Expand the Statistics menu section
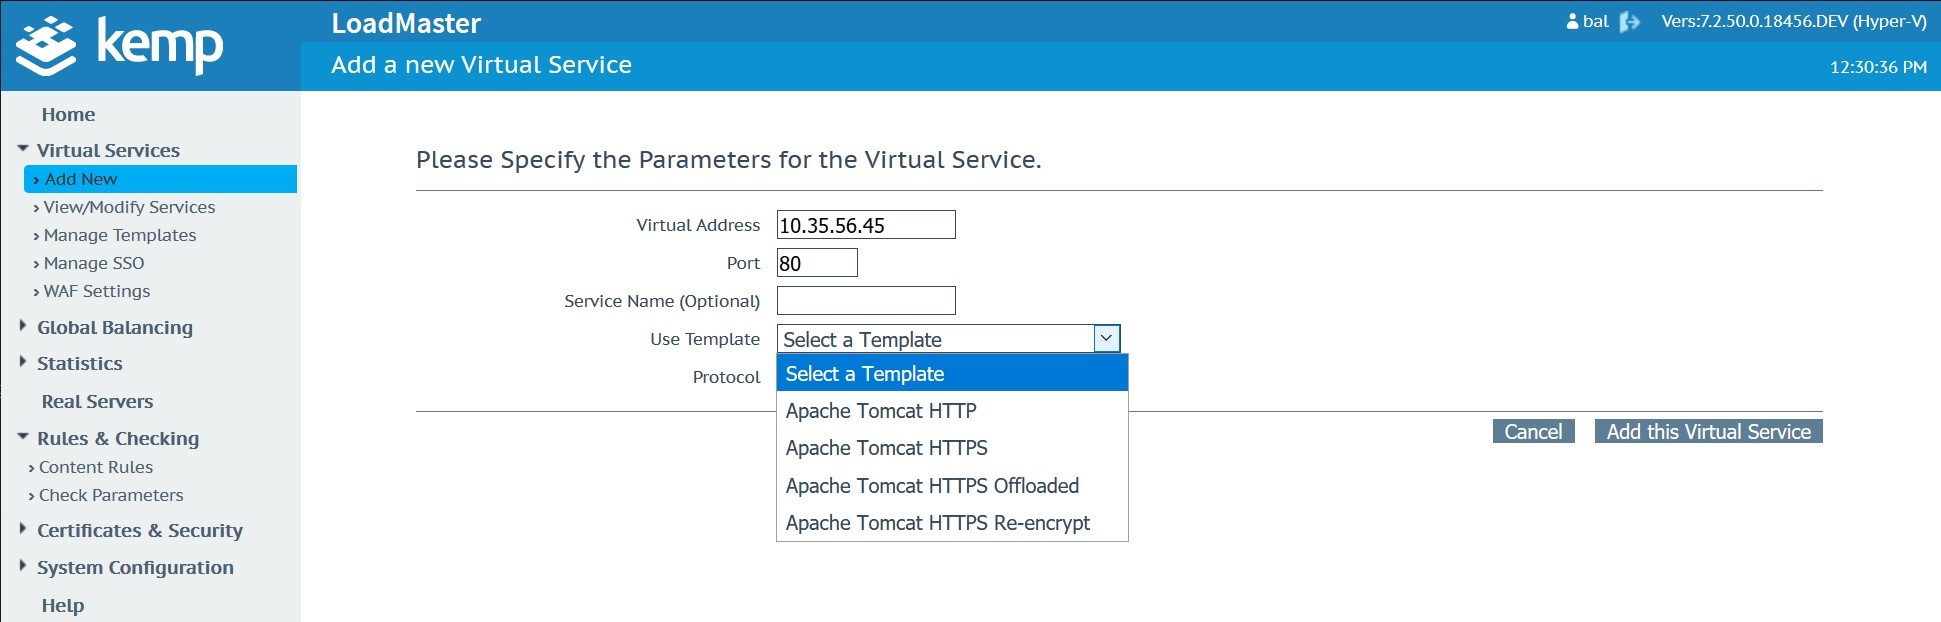Image resolution: width=1941 pixels, height=622 pixels. coord(23,363)
